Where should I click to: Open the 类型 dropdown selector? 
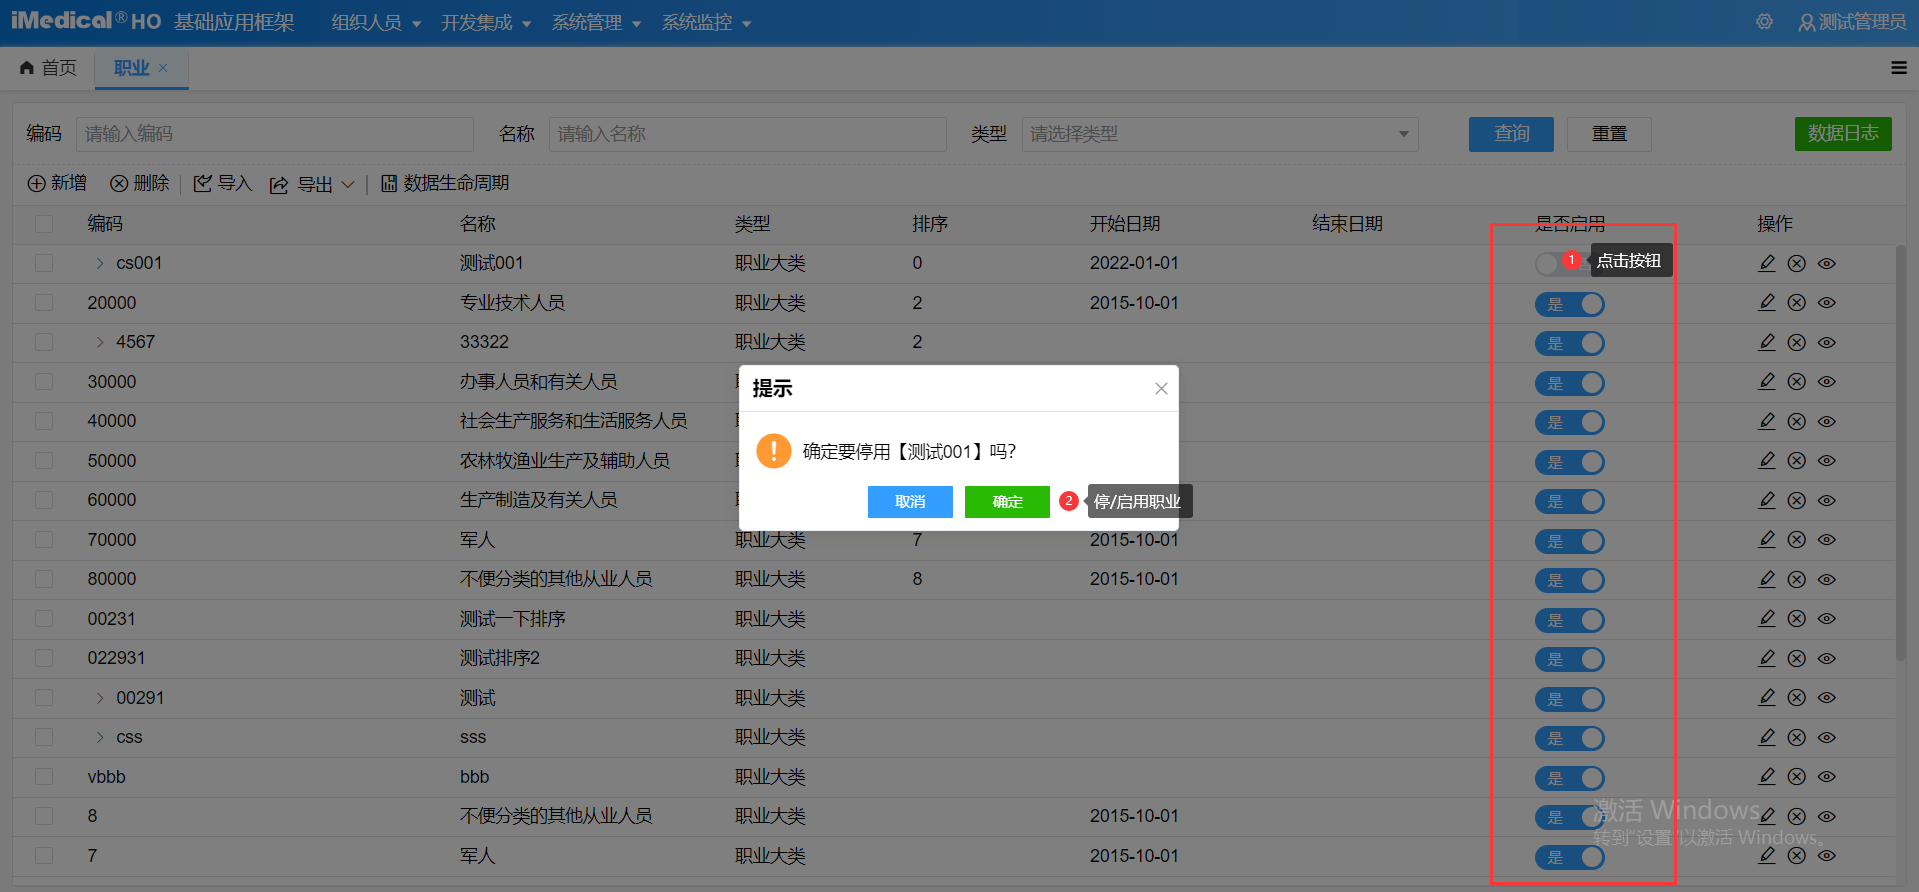[x=1219, y=134]
